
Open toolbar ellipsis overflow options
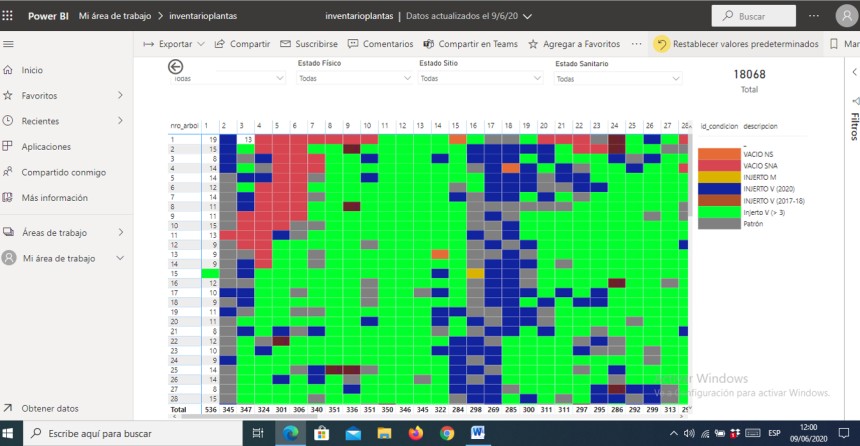(x=636, y=44)
